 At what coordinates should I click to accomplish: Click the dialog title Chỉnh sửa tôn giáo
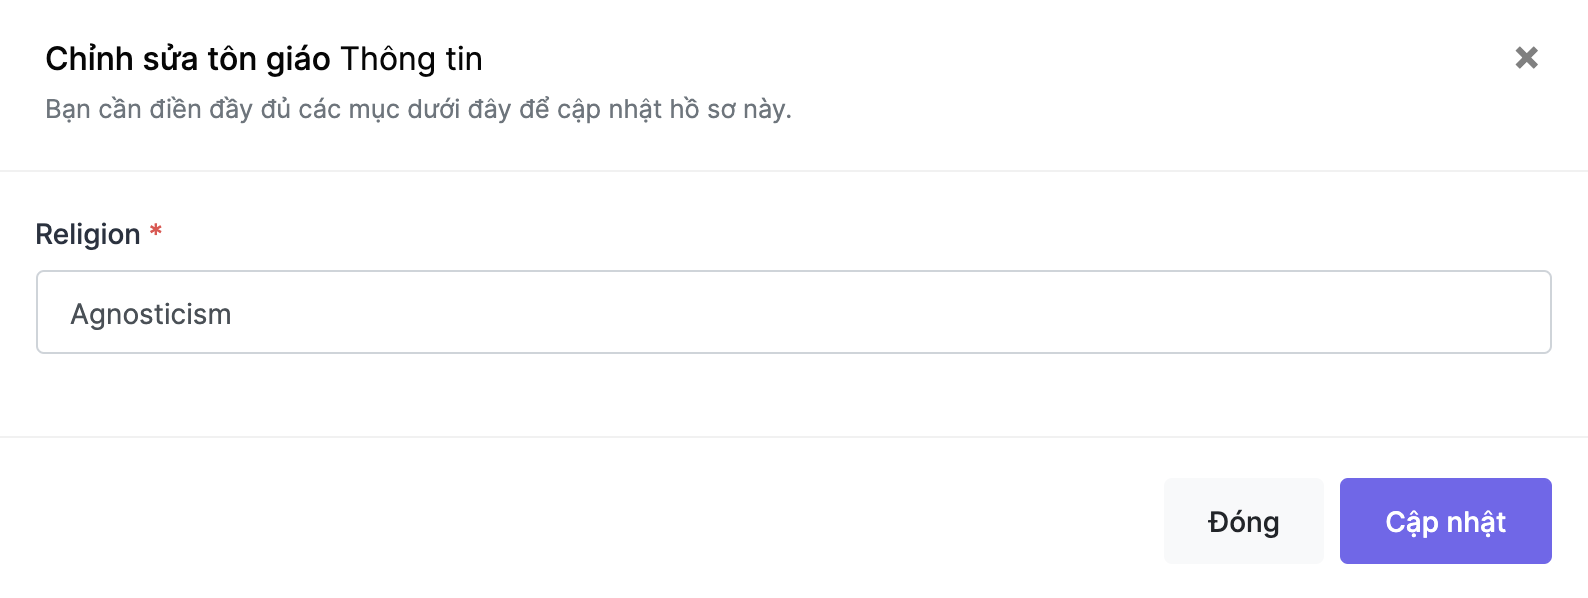[x=188, y=59]
